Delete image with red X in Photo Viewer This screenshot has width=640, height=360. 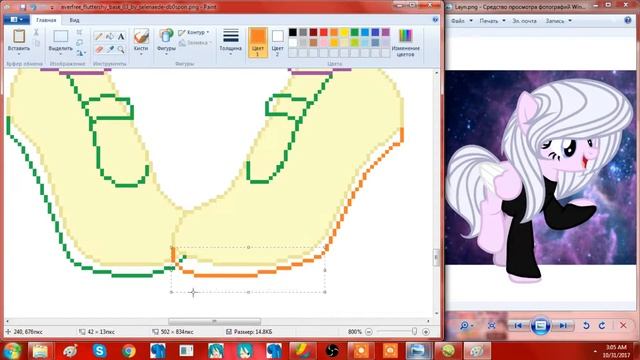pos(623,326)
